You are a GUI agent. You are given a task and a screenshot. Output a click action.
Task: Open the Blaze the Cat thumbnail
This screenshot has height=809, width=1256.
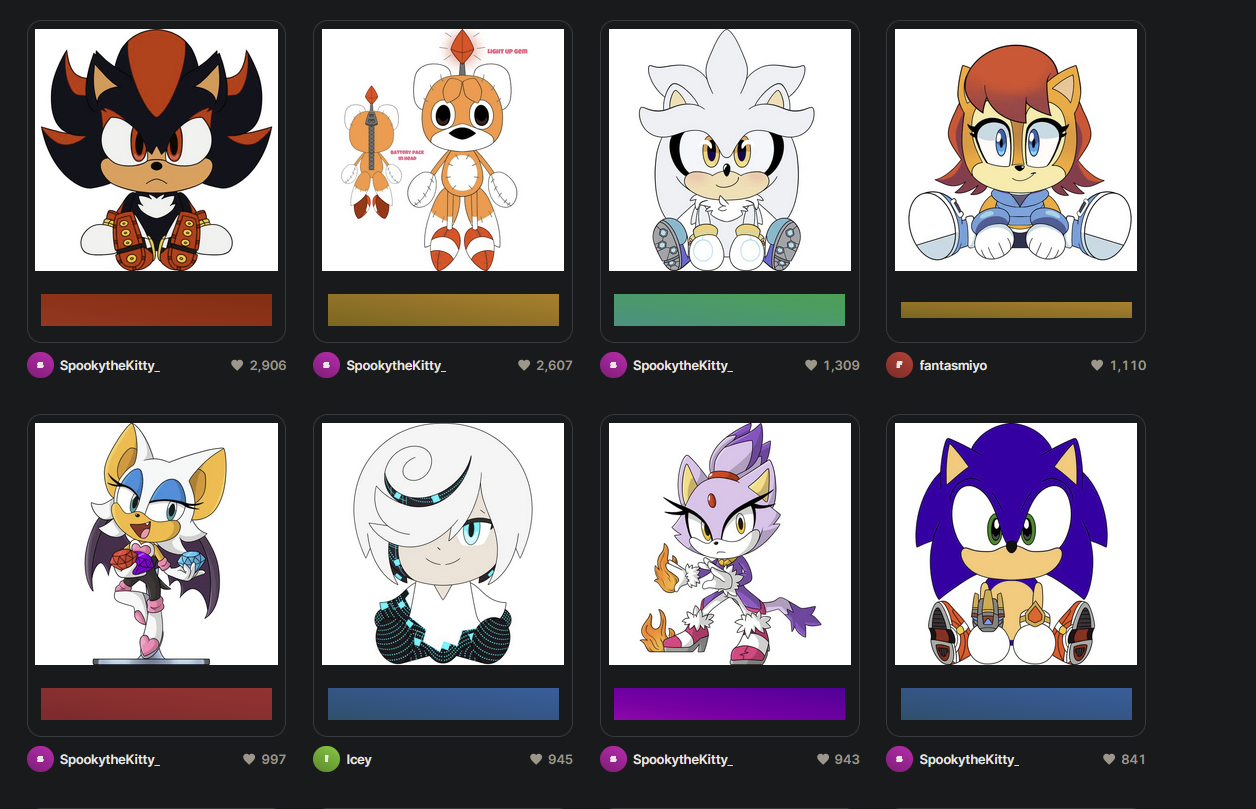[x=730, y=544]
